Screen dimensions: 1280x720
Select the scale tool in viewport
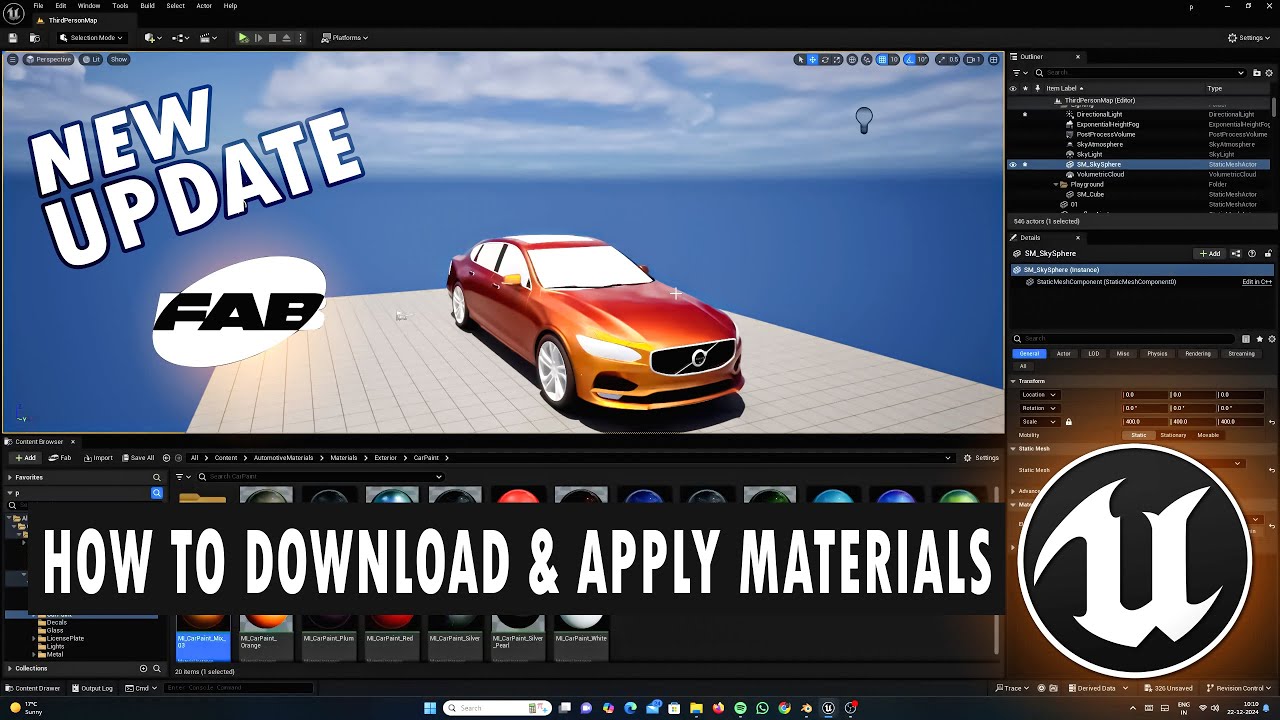836,60
